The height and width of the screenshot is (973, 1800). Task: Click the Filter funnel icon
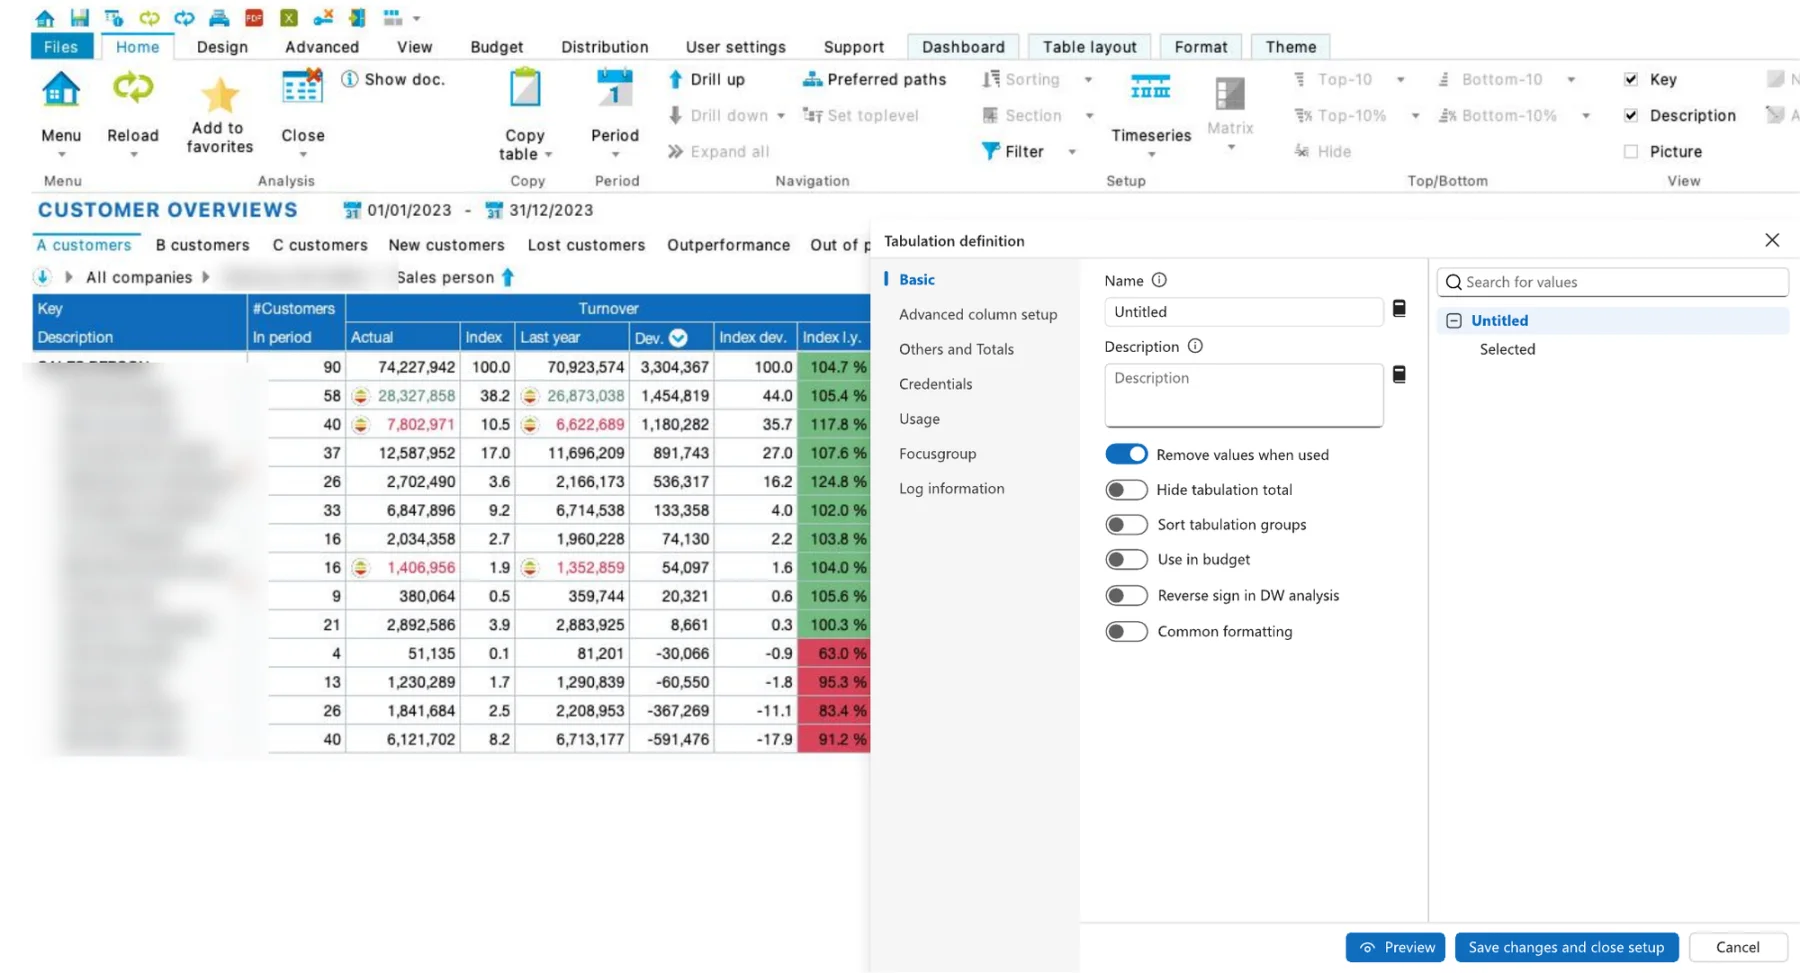[x=990, y=151]
